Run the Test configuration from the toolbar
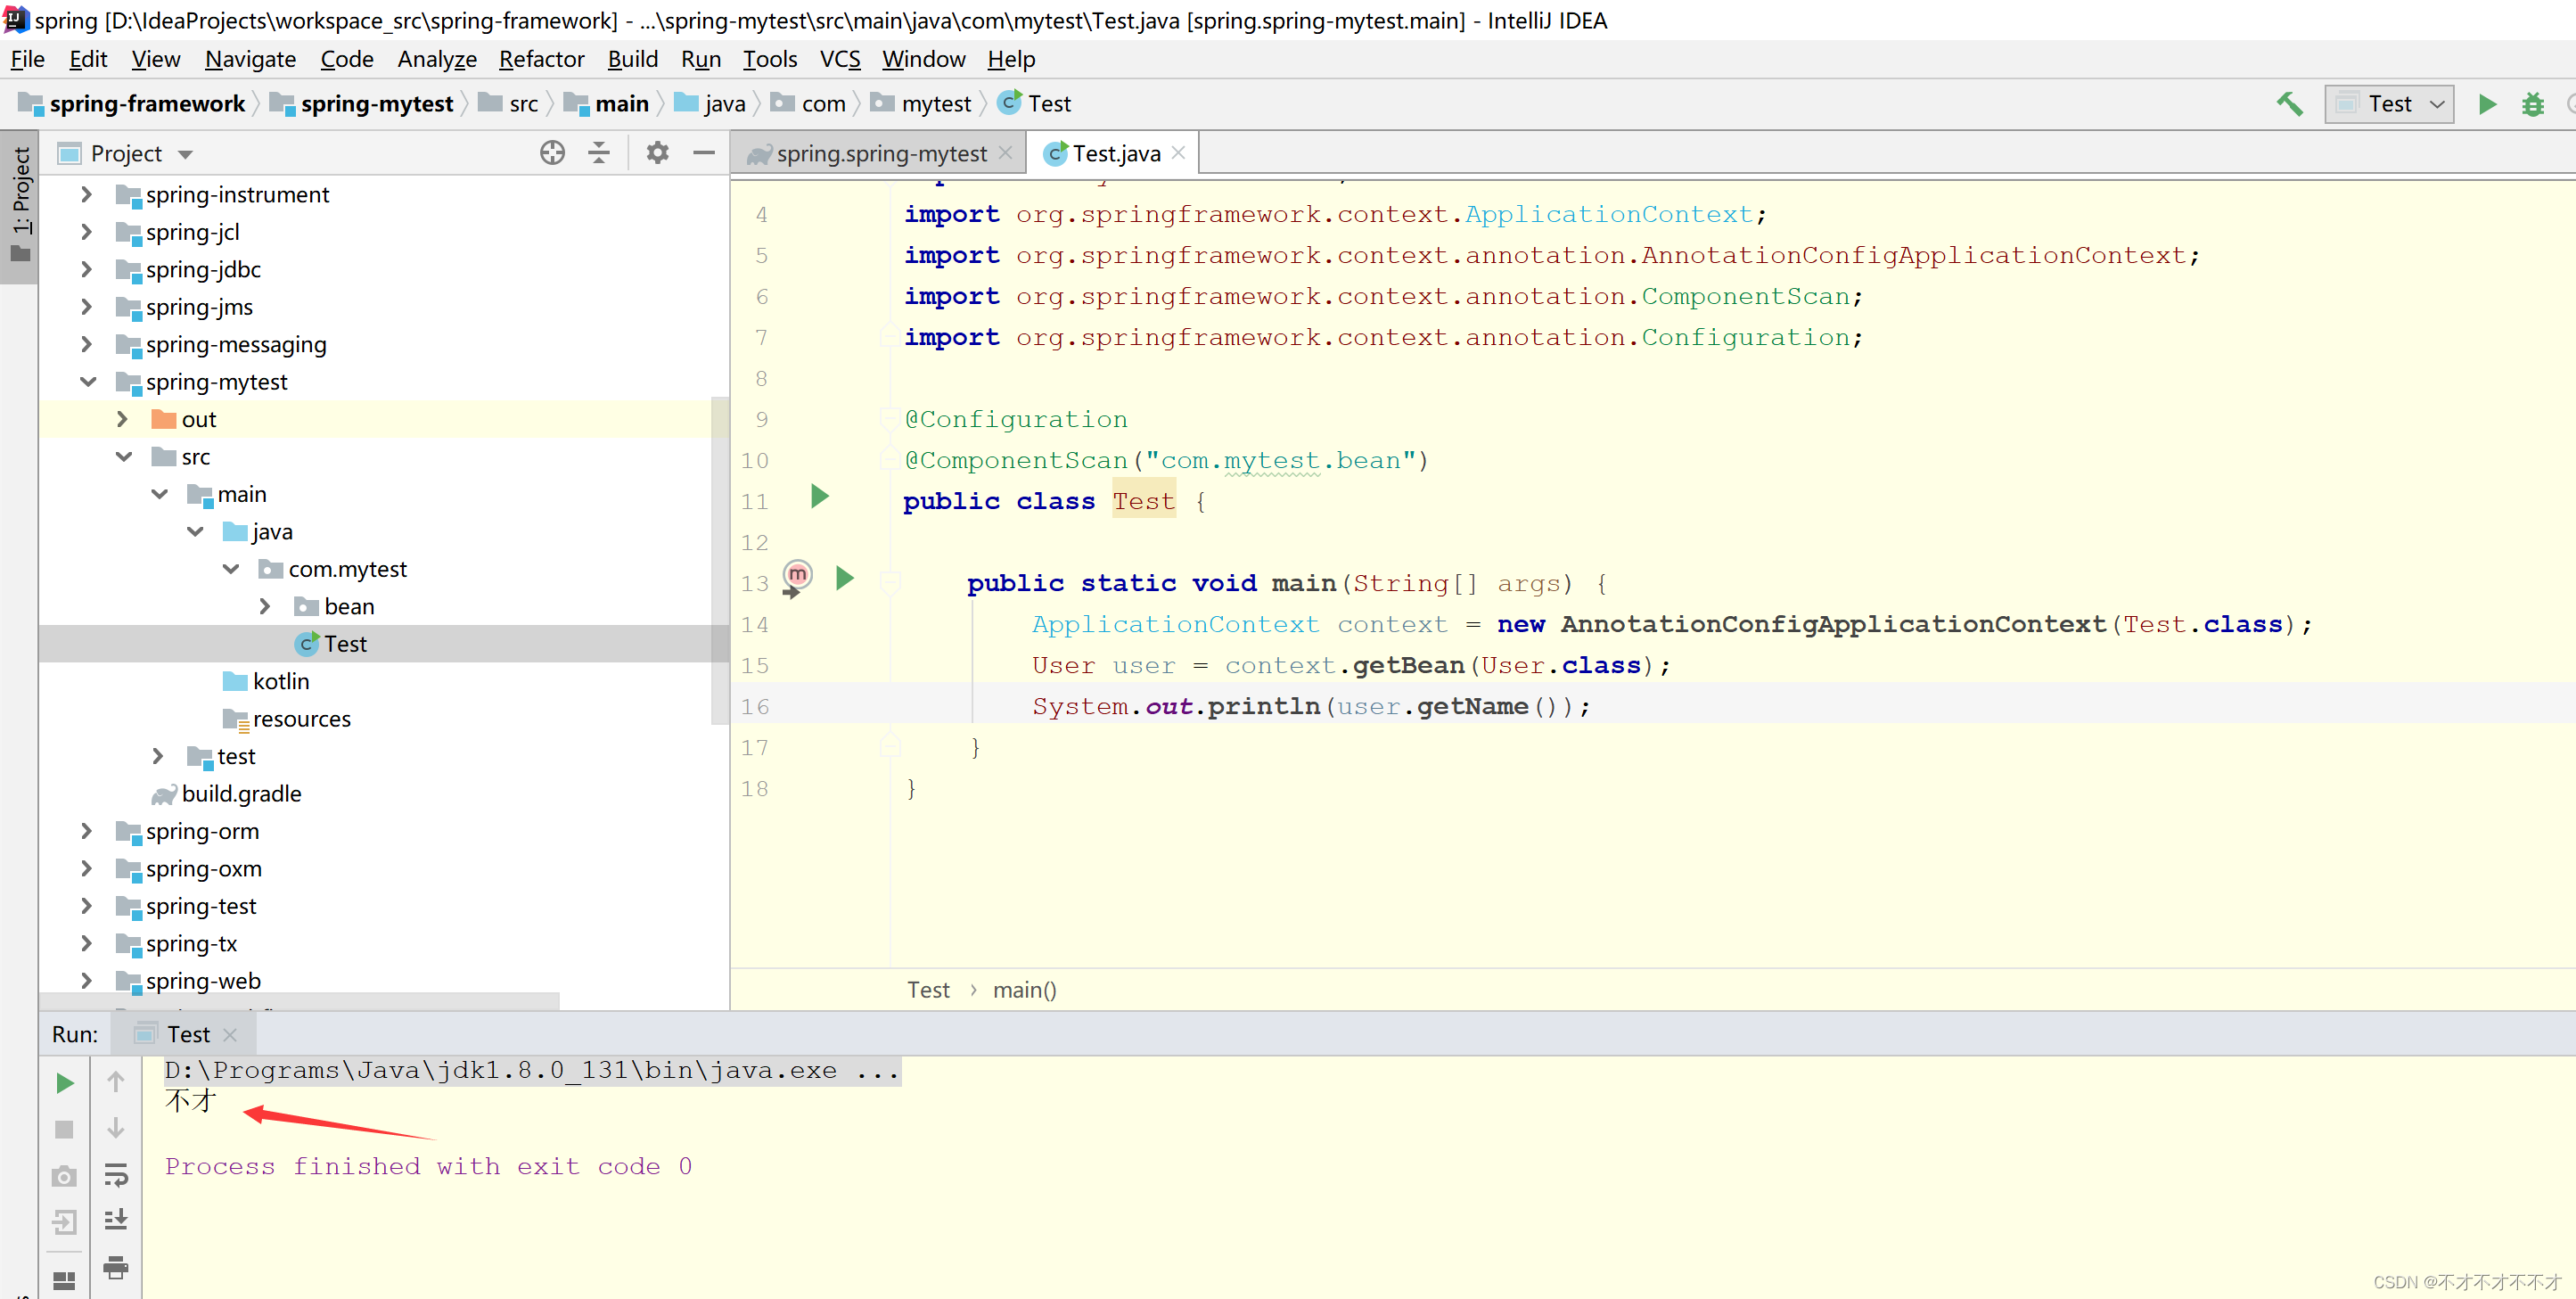The image size is (2576, 1299). [2487, 103]
